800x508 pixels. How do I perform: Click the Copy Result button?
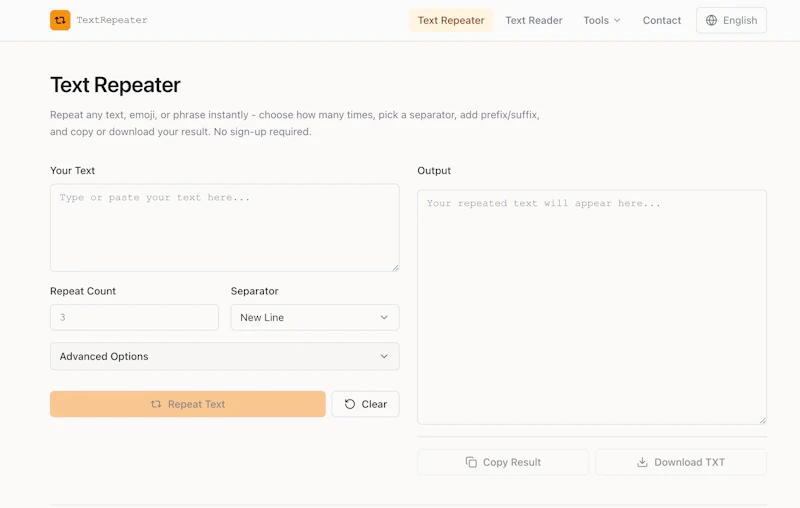click(503, 462)
